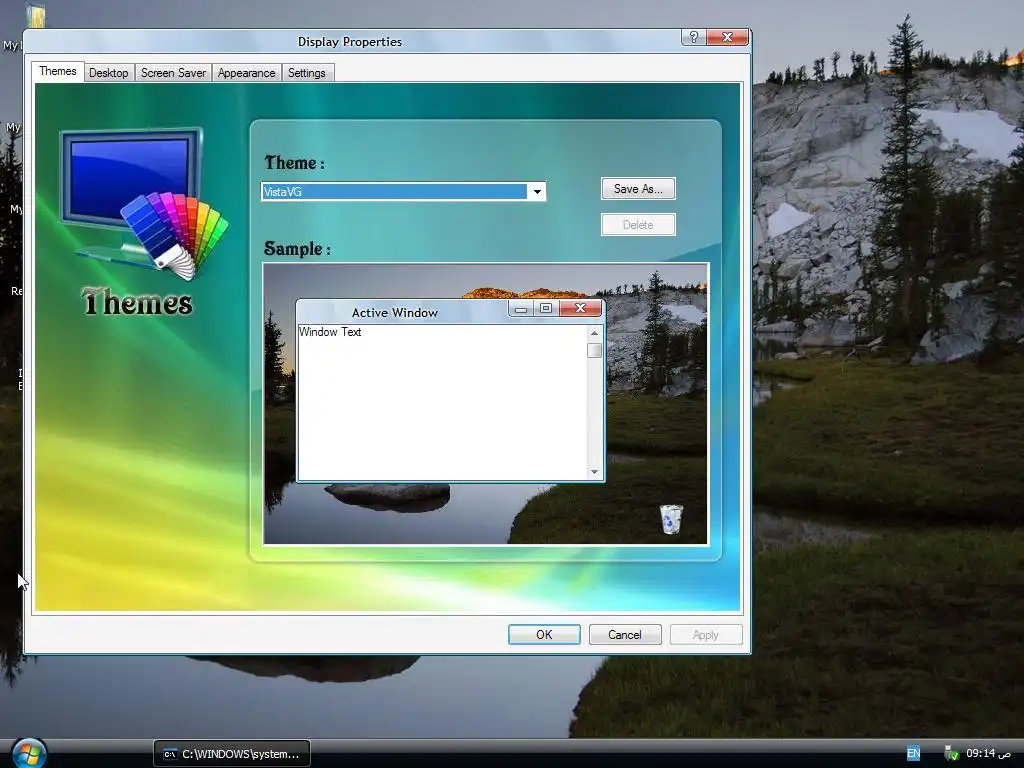Click the sample scrollbar up arrow

point(594,333)
